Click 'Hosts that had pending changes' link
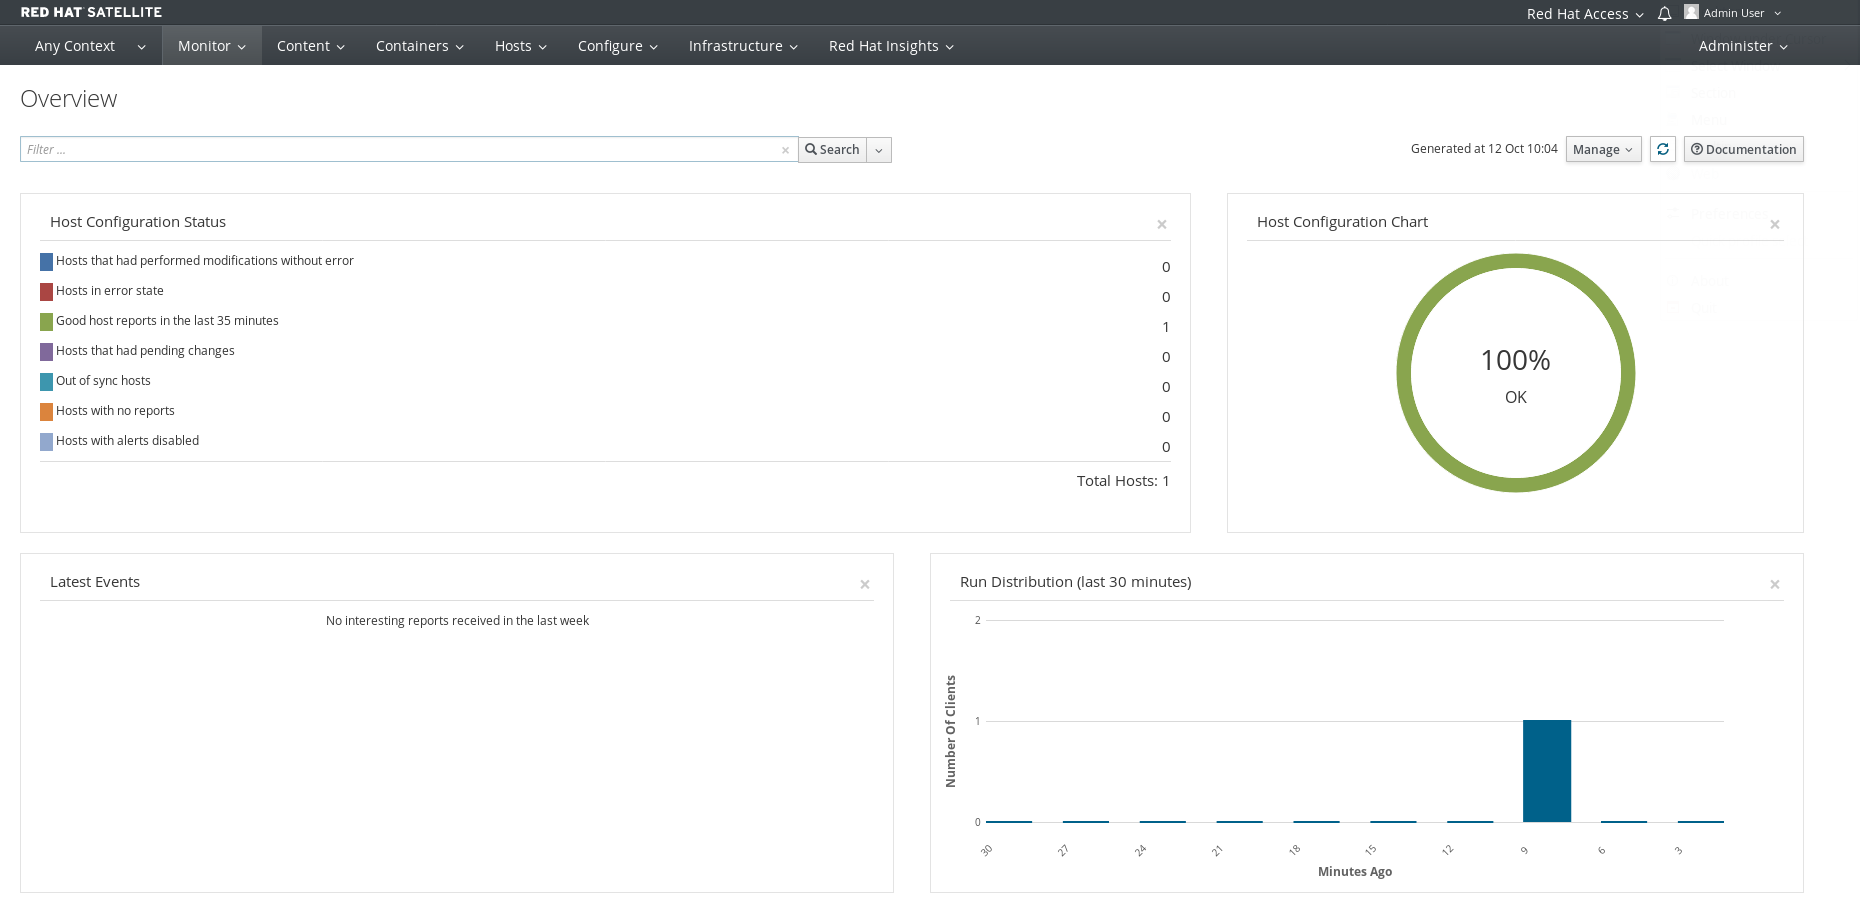Viewport: 1860px width, 898px height. click(x=145, y=351)
